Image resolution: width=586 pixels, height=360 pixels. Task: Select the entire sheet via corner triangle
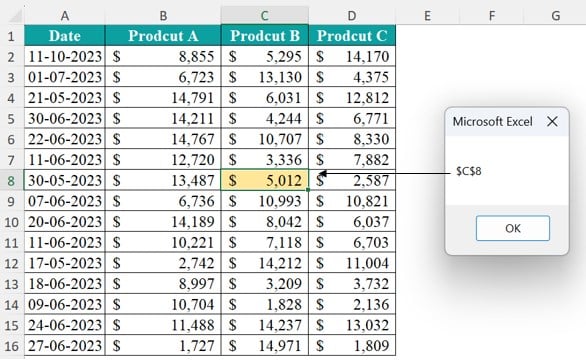pyautogui.click(x=15, y=16)
